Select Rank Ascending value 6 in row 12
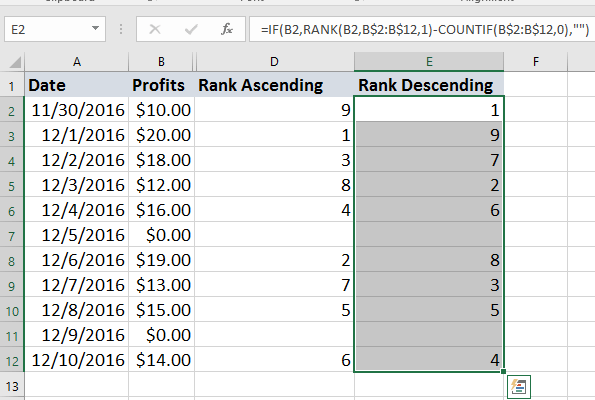 click(x=274, y=360)
